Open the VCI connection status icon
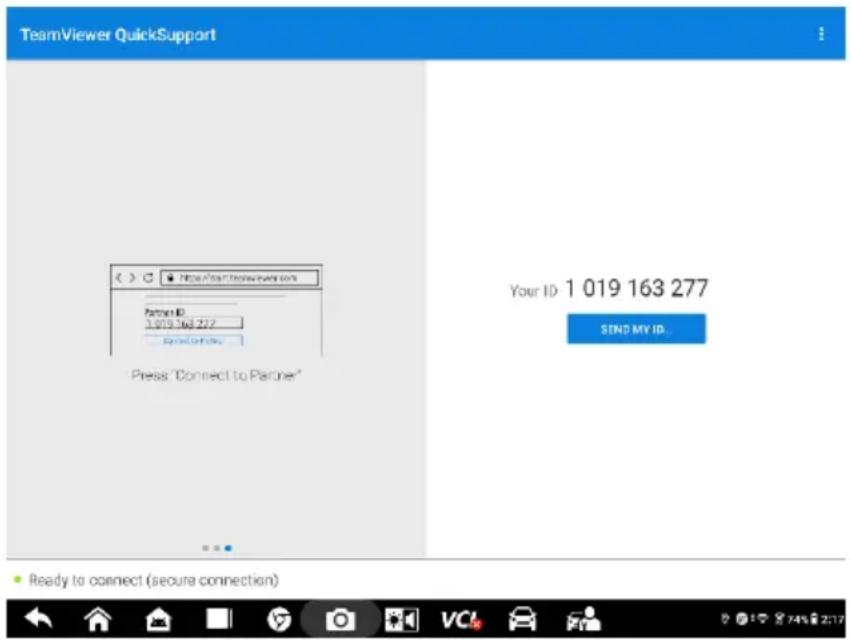 461,619
